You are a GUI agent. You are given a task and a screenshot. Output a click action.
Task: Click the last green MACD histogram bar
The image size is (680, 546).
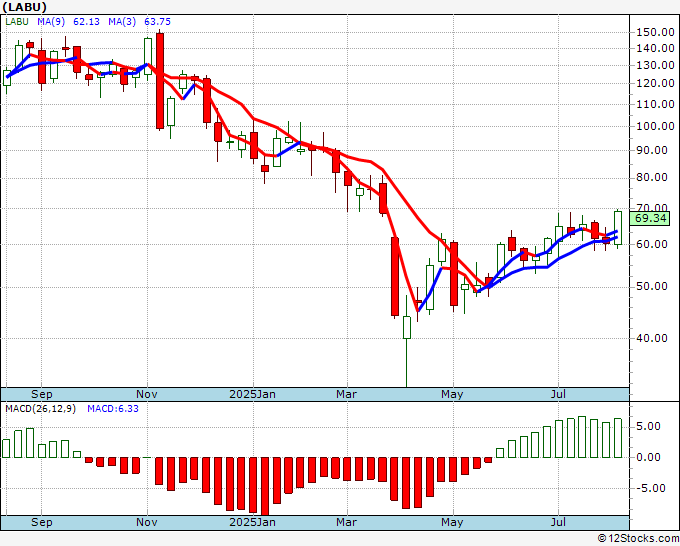click(618, 438)
